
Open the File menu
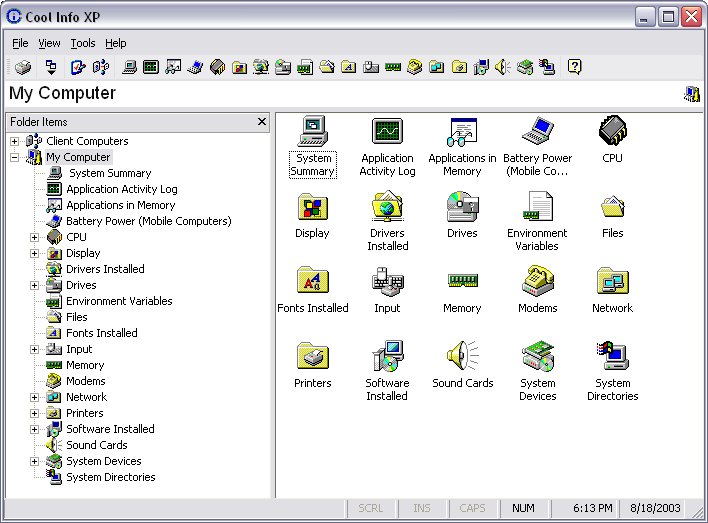(x=20, y=43)
